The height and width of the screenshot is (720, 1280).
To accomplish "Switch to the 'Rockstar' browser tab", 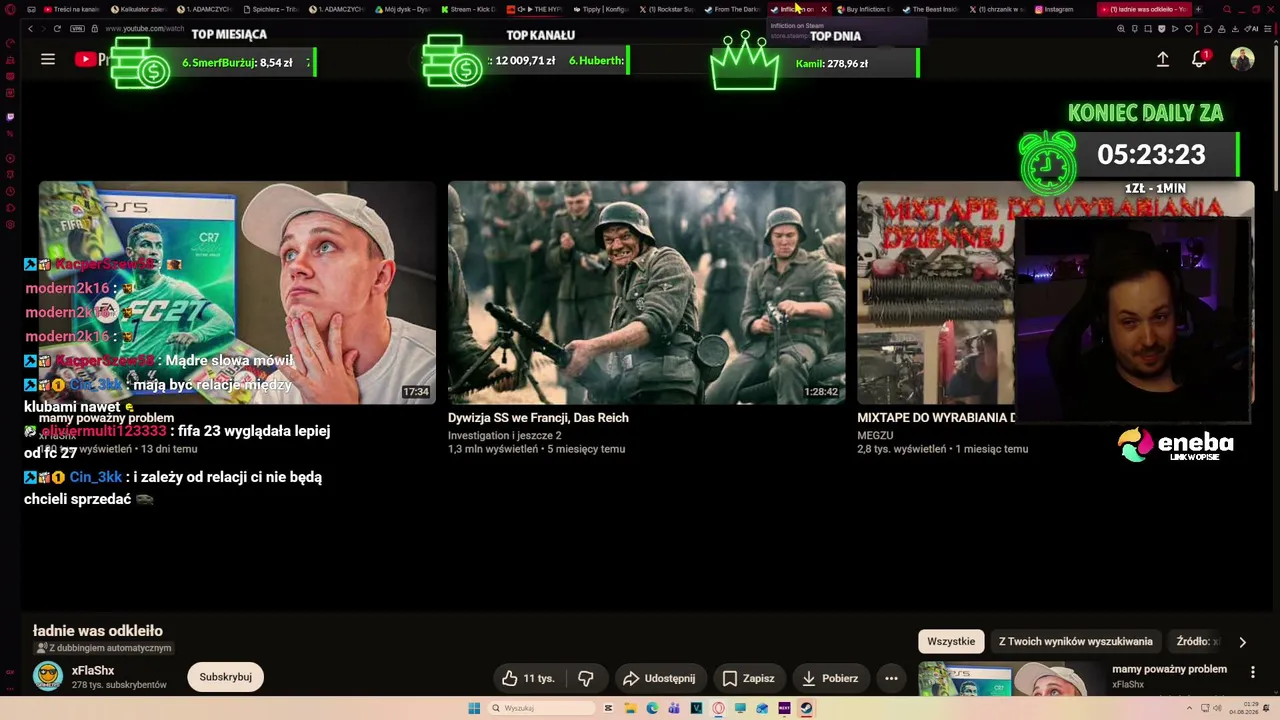I will click(666, 9).
